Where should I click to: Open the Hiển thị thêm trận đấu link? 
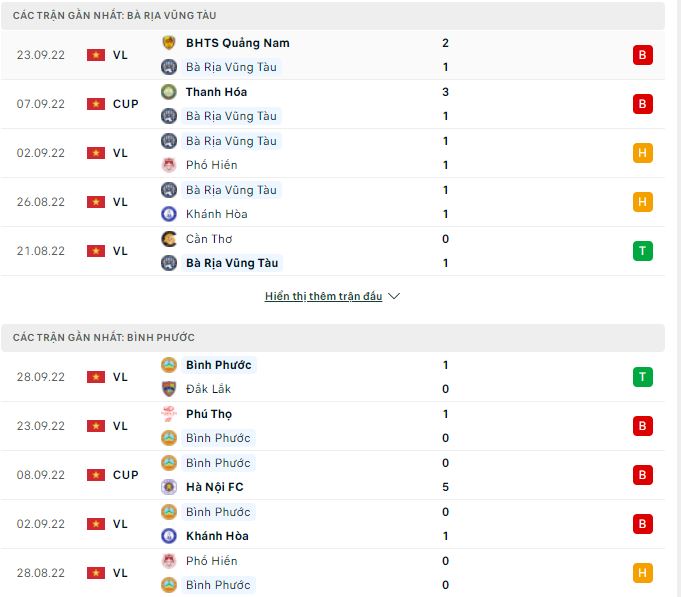[x=323, y=297]
